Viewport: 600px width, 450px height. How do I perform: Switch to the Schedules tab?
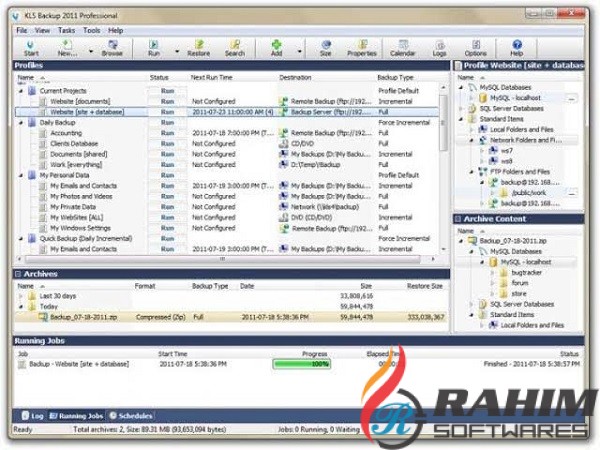tap(131, 416)
